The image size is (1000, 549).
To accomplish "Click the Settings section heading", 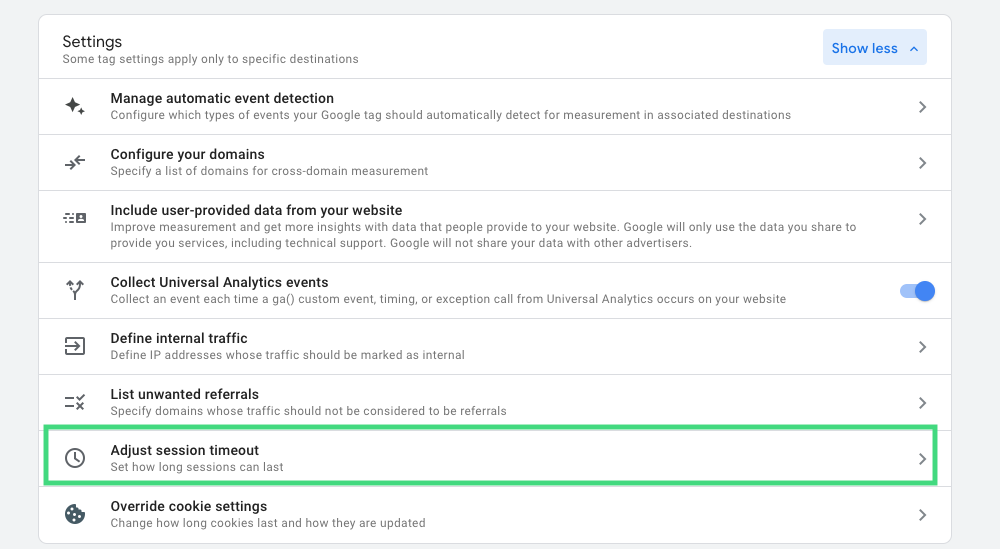I will (92, 42).
